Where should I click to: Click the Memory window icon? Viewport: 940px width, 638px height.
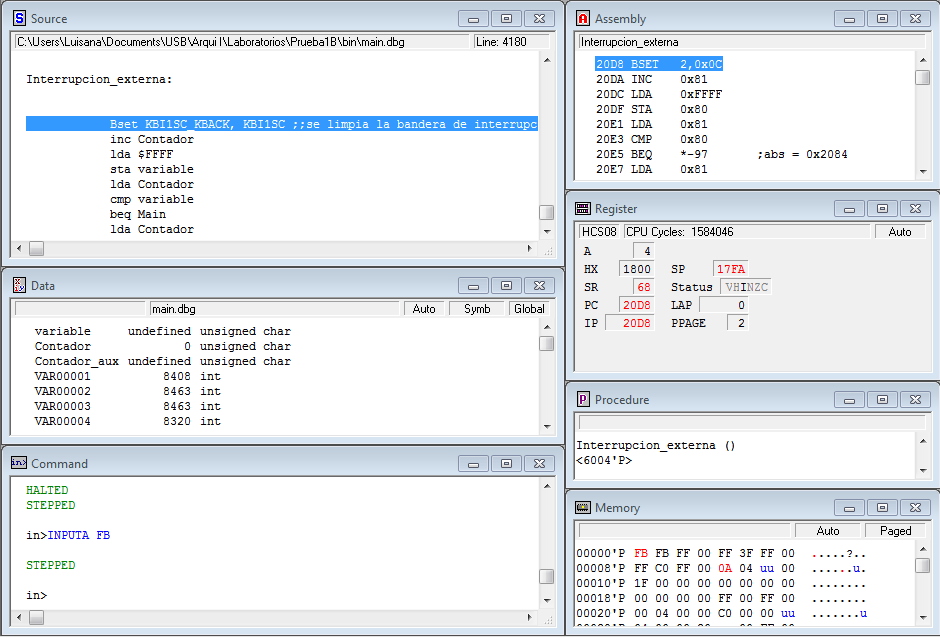pos(583,508)
